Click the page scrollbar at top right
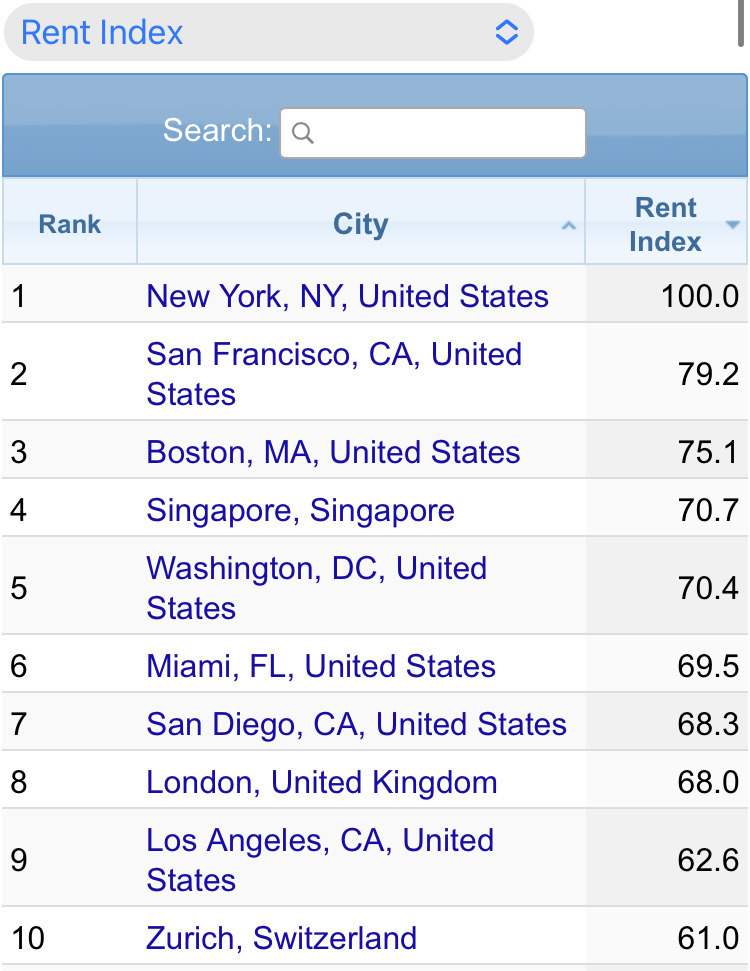 [x=742, y=20]
